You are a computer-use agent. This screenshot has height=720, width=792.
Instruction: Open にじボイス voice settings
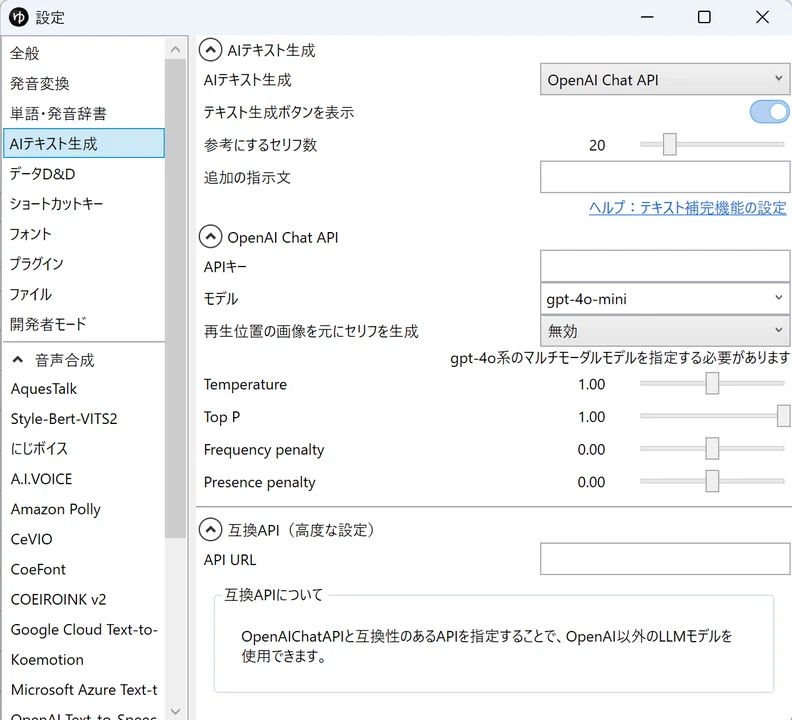(84, 449)
